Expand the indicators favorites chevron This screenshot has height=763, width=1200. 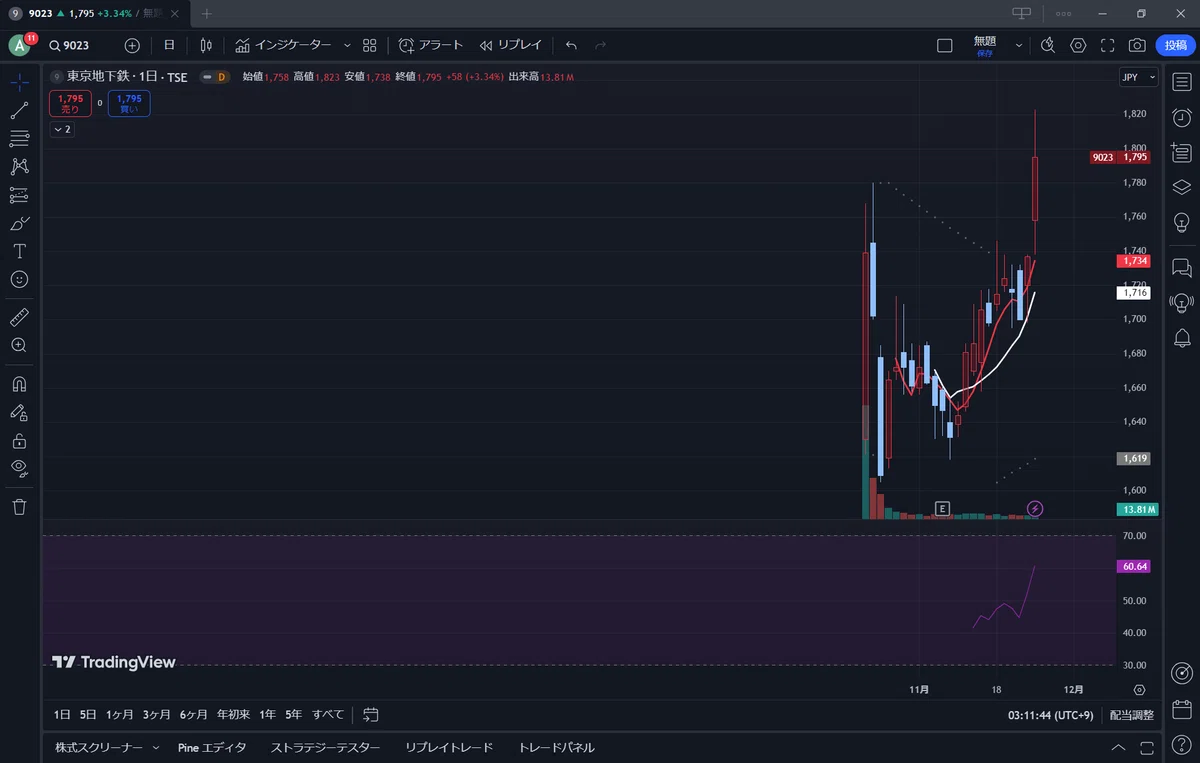tap(347, 45)
